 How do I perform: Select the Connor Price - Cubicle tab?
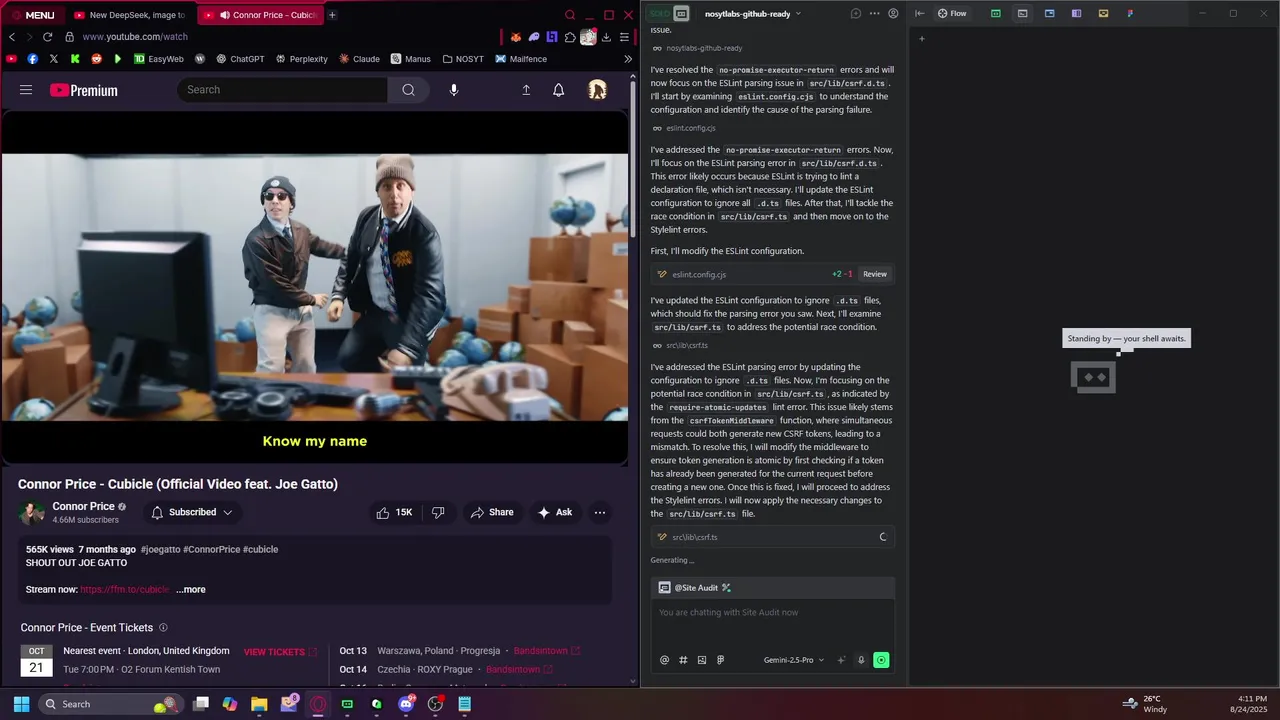point(259,15)
